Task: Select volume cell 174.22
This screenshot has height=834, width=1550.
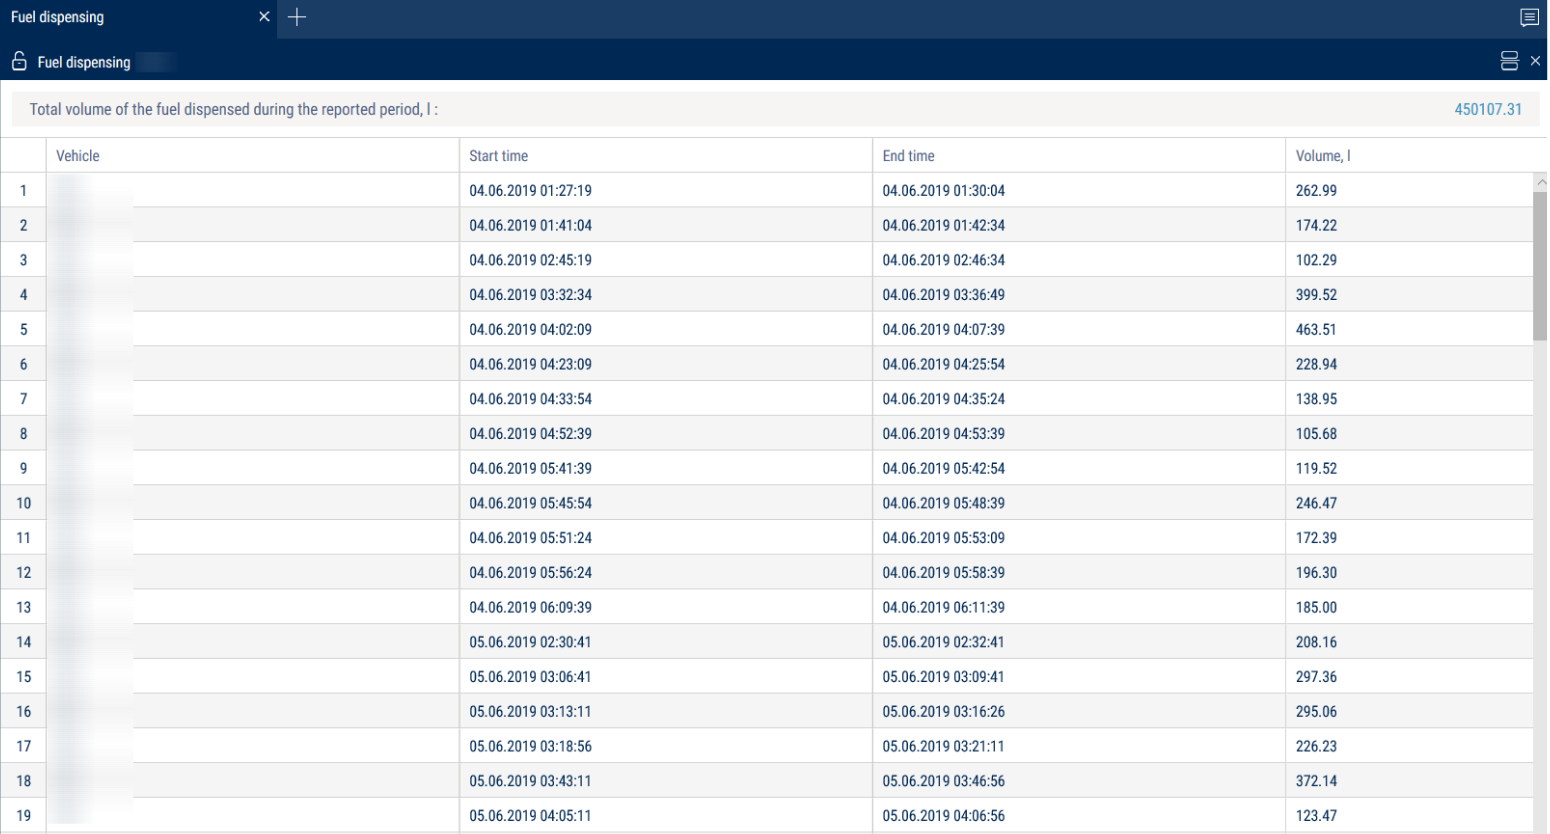Action: click(1316, 225)
